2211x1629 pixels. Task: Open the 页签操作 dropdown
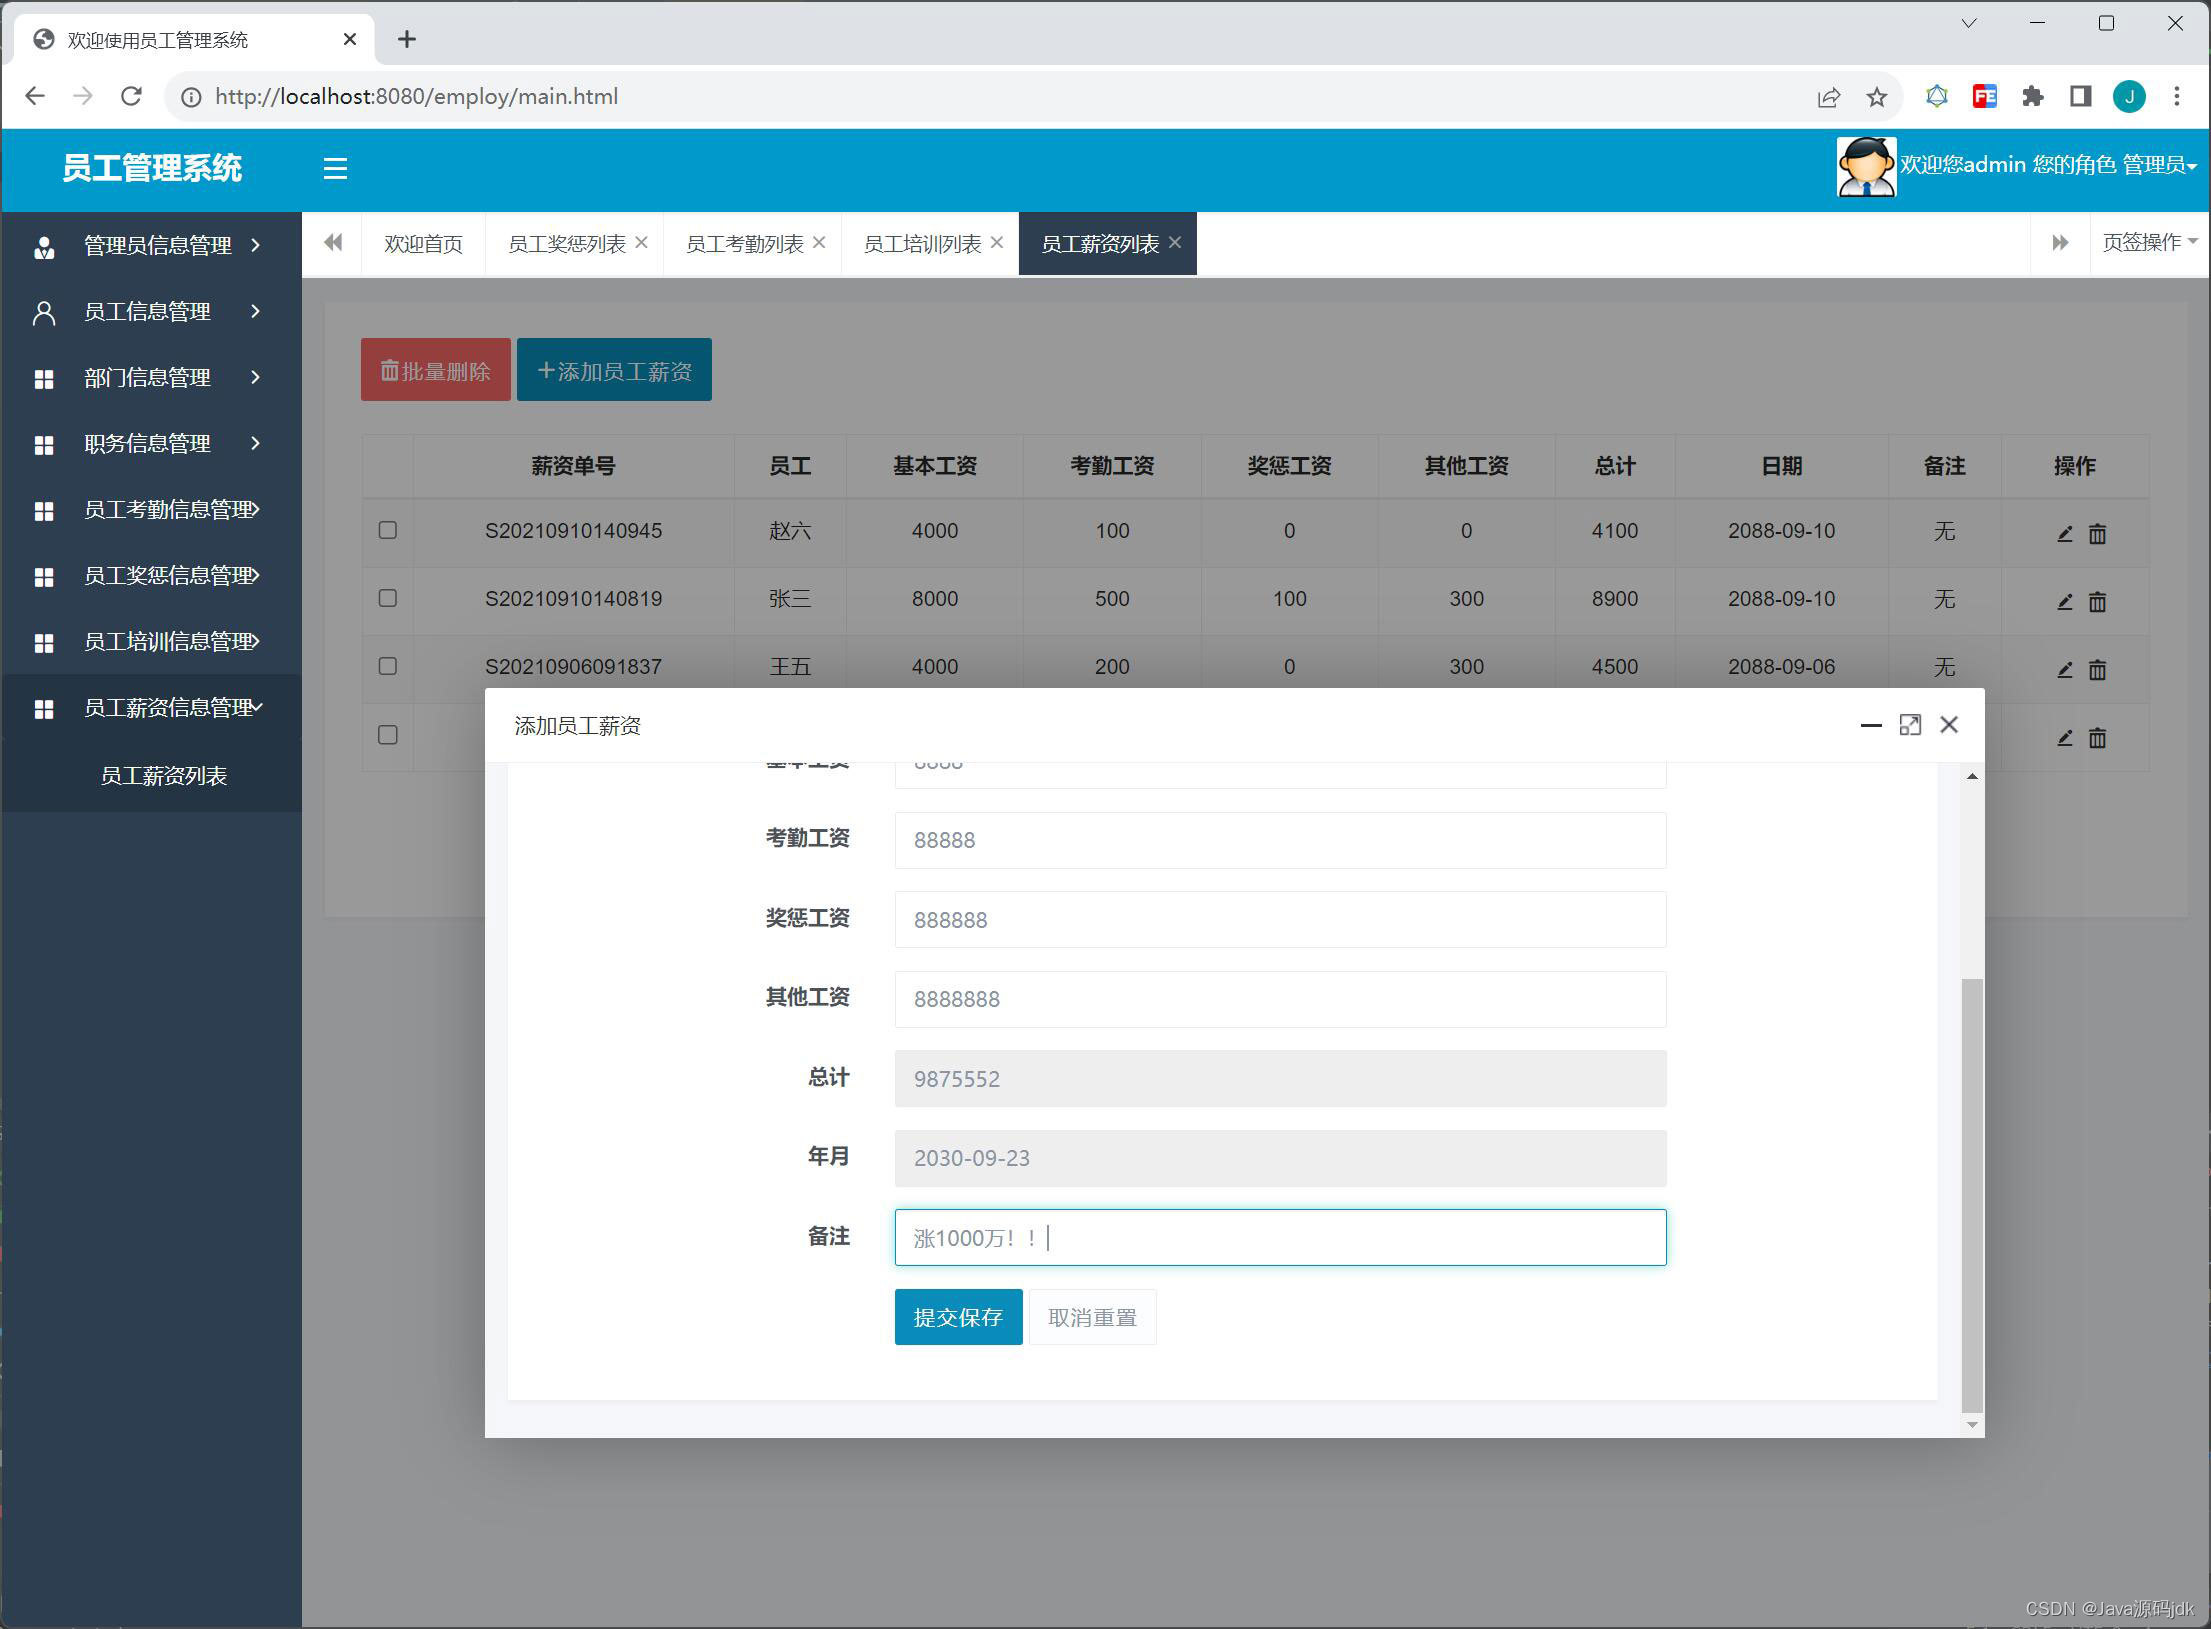click(x=2149, y=242)
